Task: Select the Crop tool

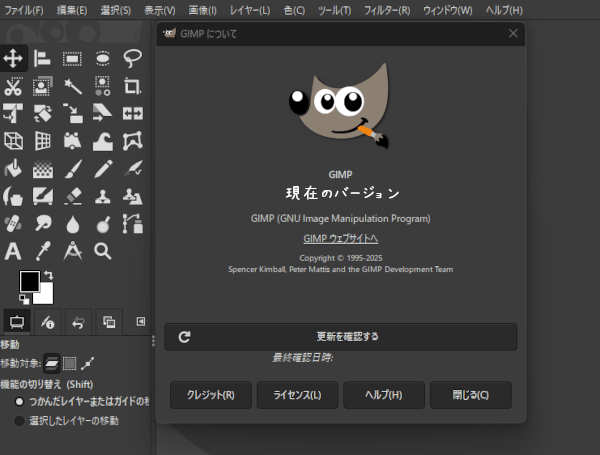Action: (x=132, y=86)
